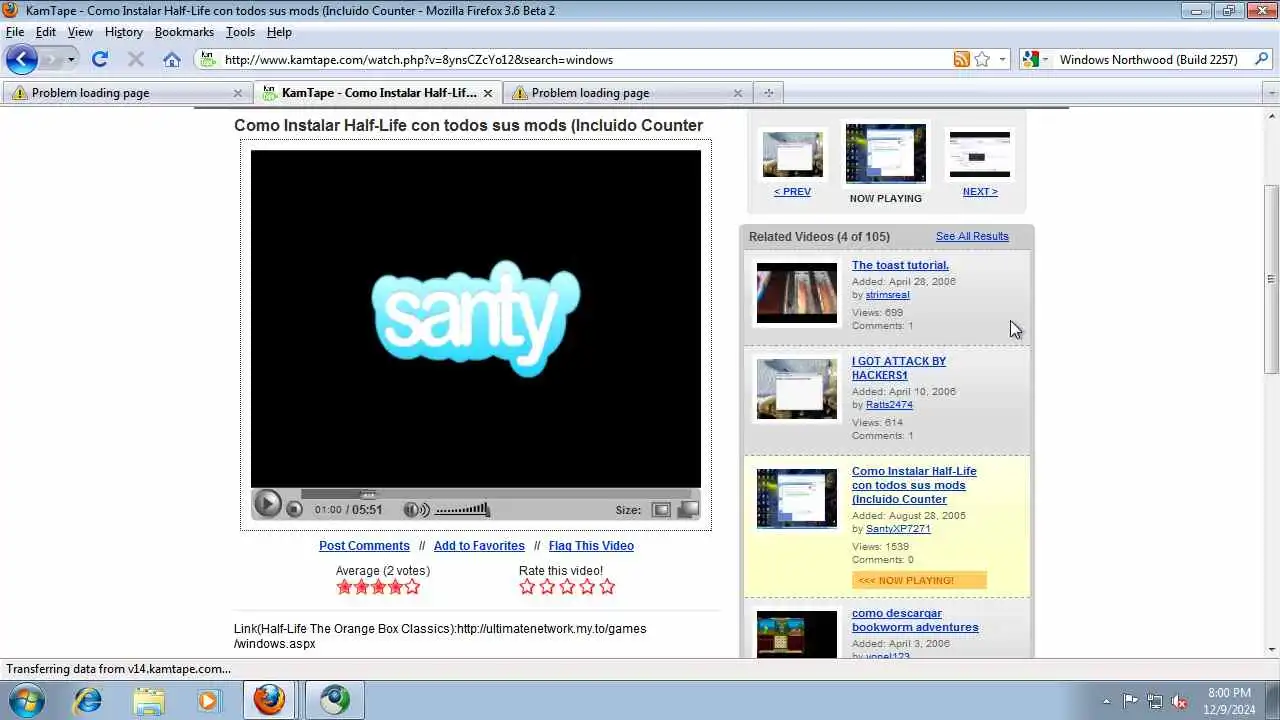The image size is (1280, 720).
Task: Rate the video two stars
Action: [547, 587]
